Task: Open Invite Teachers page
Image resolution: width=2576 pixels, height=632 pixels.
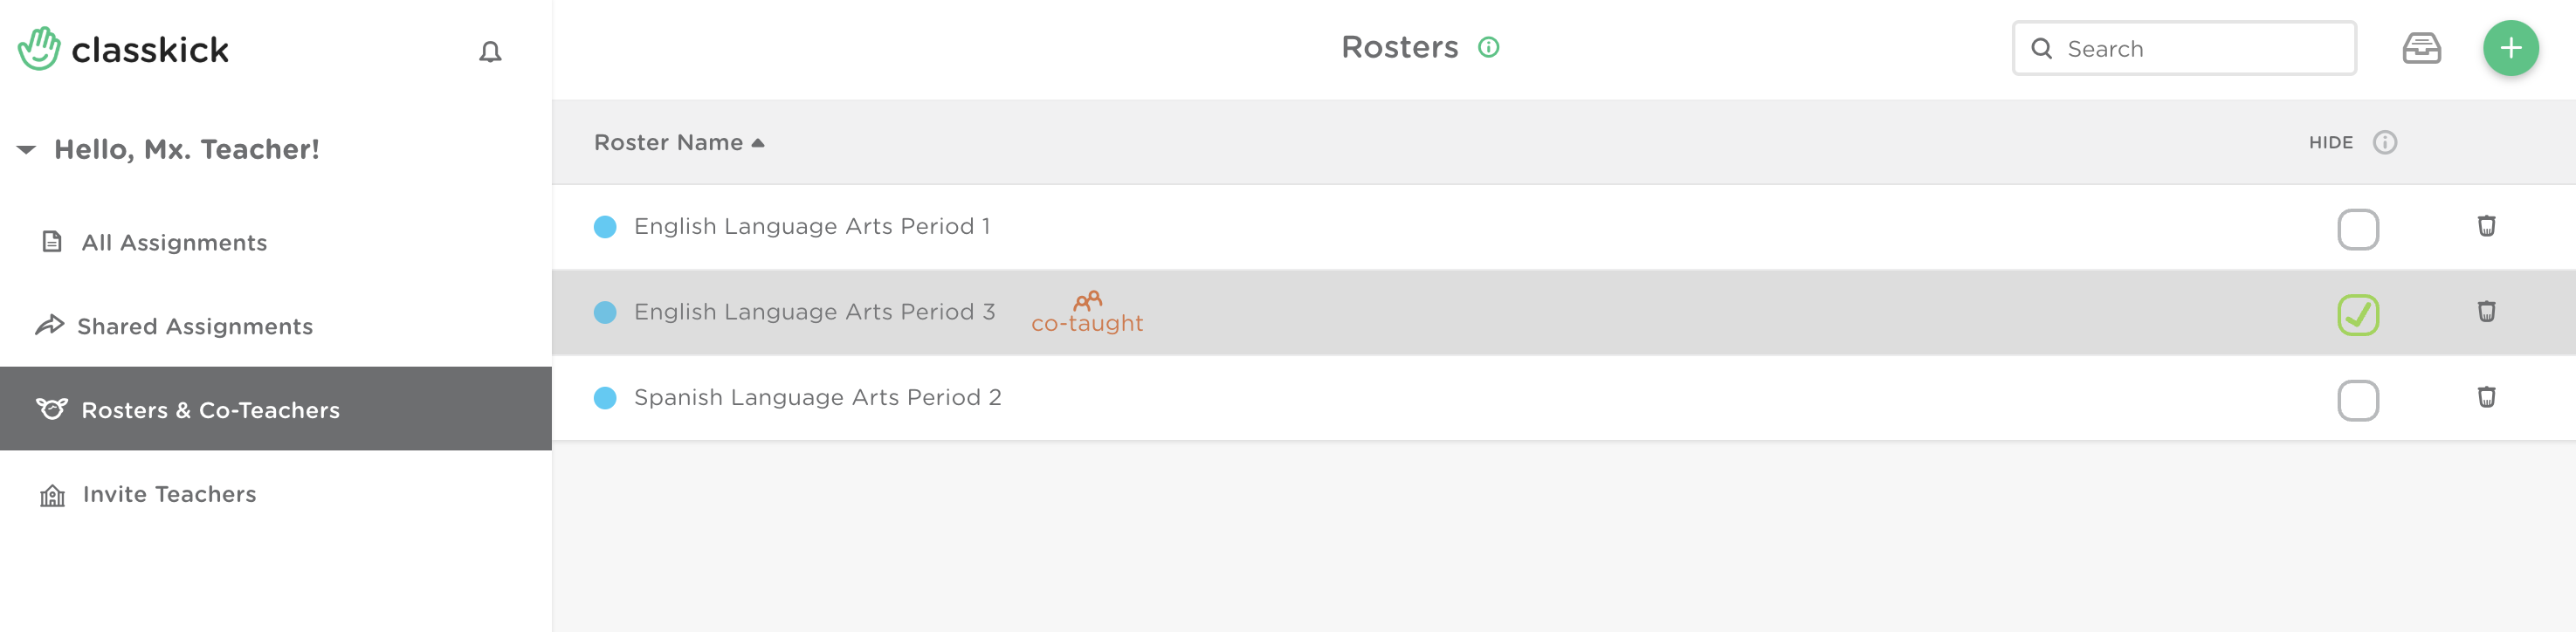Action: click(169, 494)
